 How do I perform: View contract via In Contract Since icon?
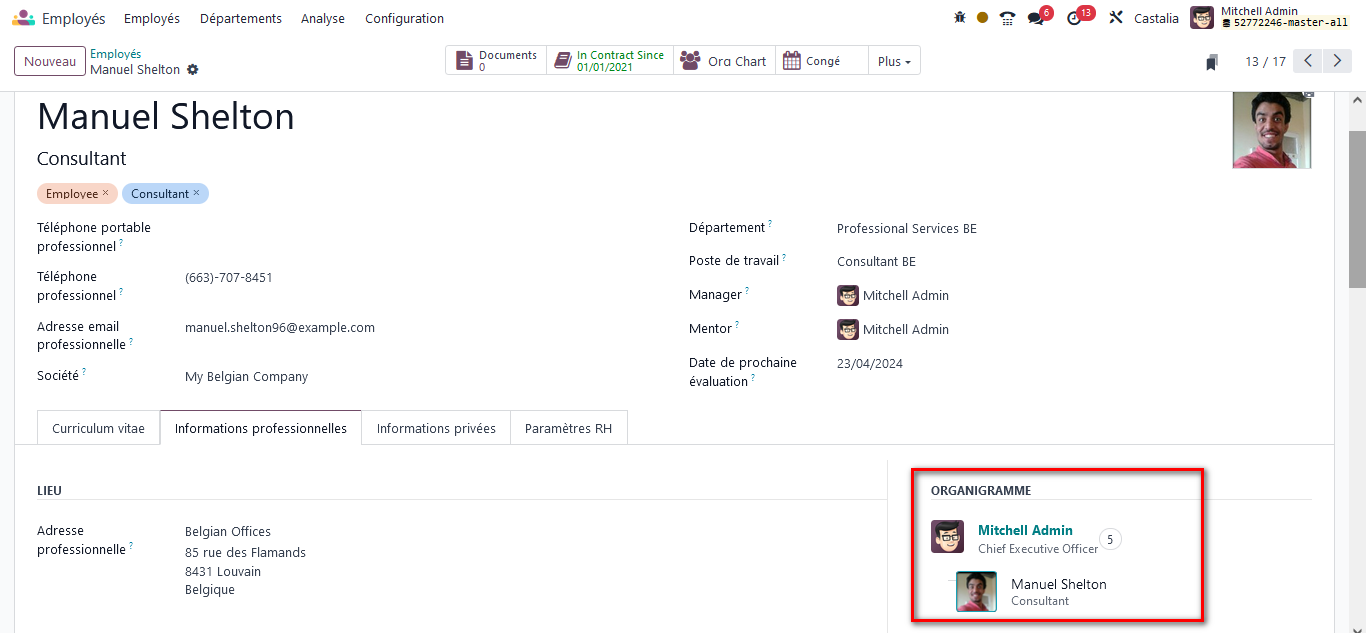pyautogui.click(x=563, y=60)
